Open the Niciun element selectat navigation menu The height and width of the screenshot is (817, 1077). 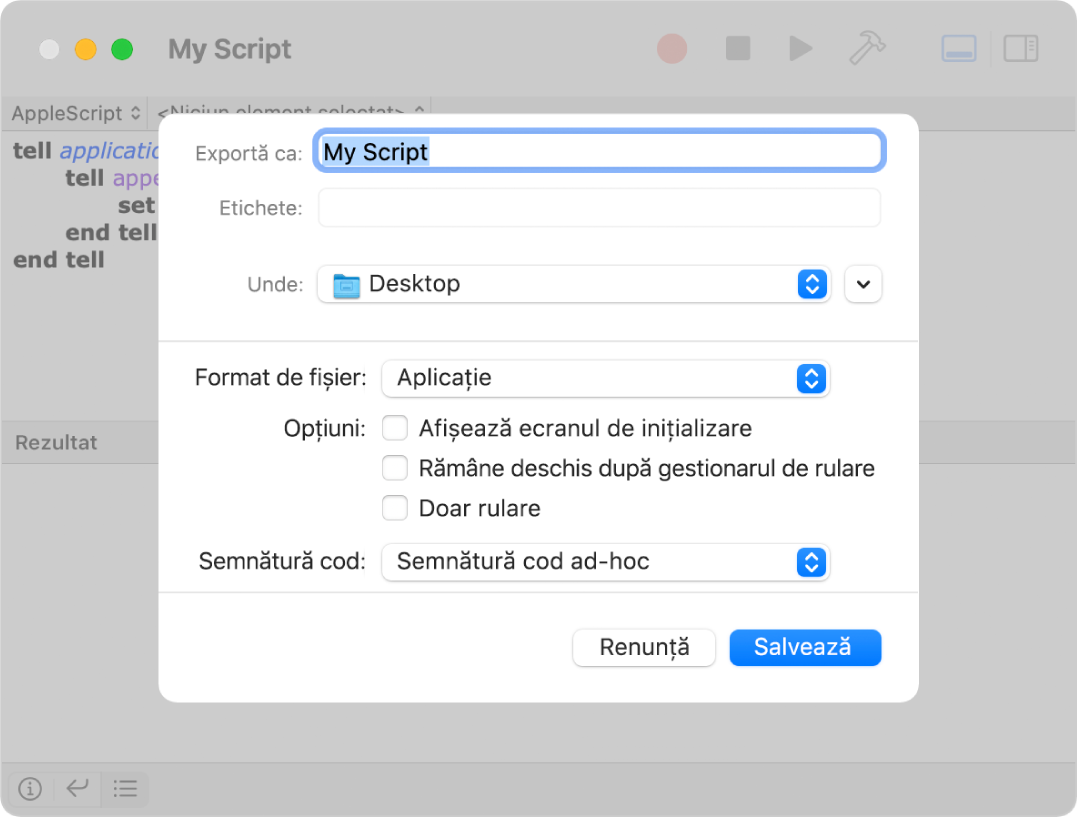point(290,112)
